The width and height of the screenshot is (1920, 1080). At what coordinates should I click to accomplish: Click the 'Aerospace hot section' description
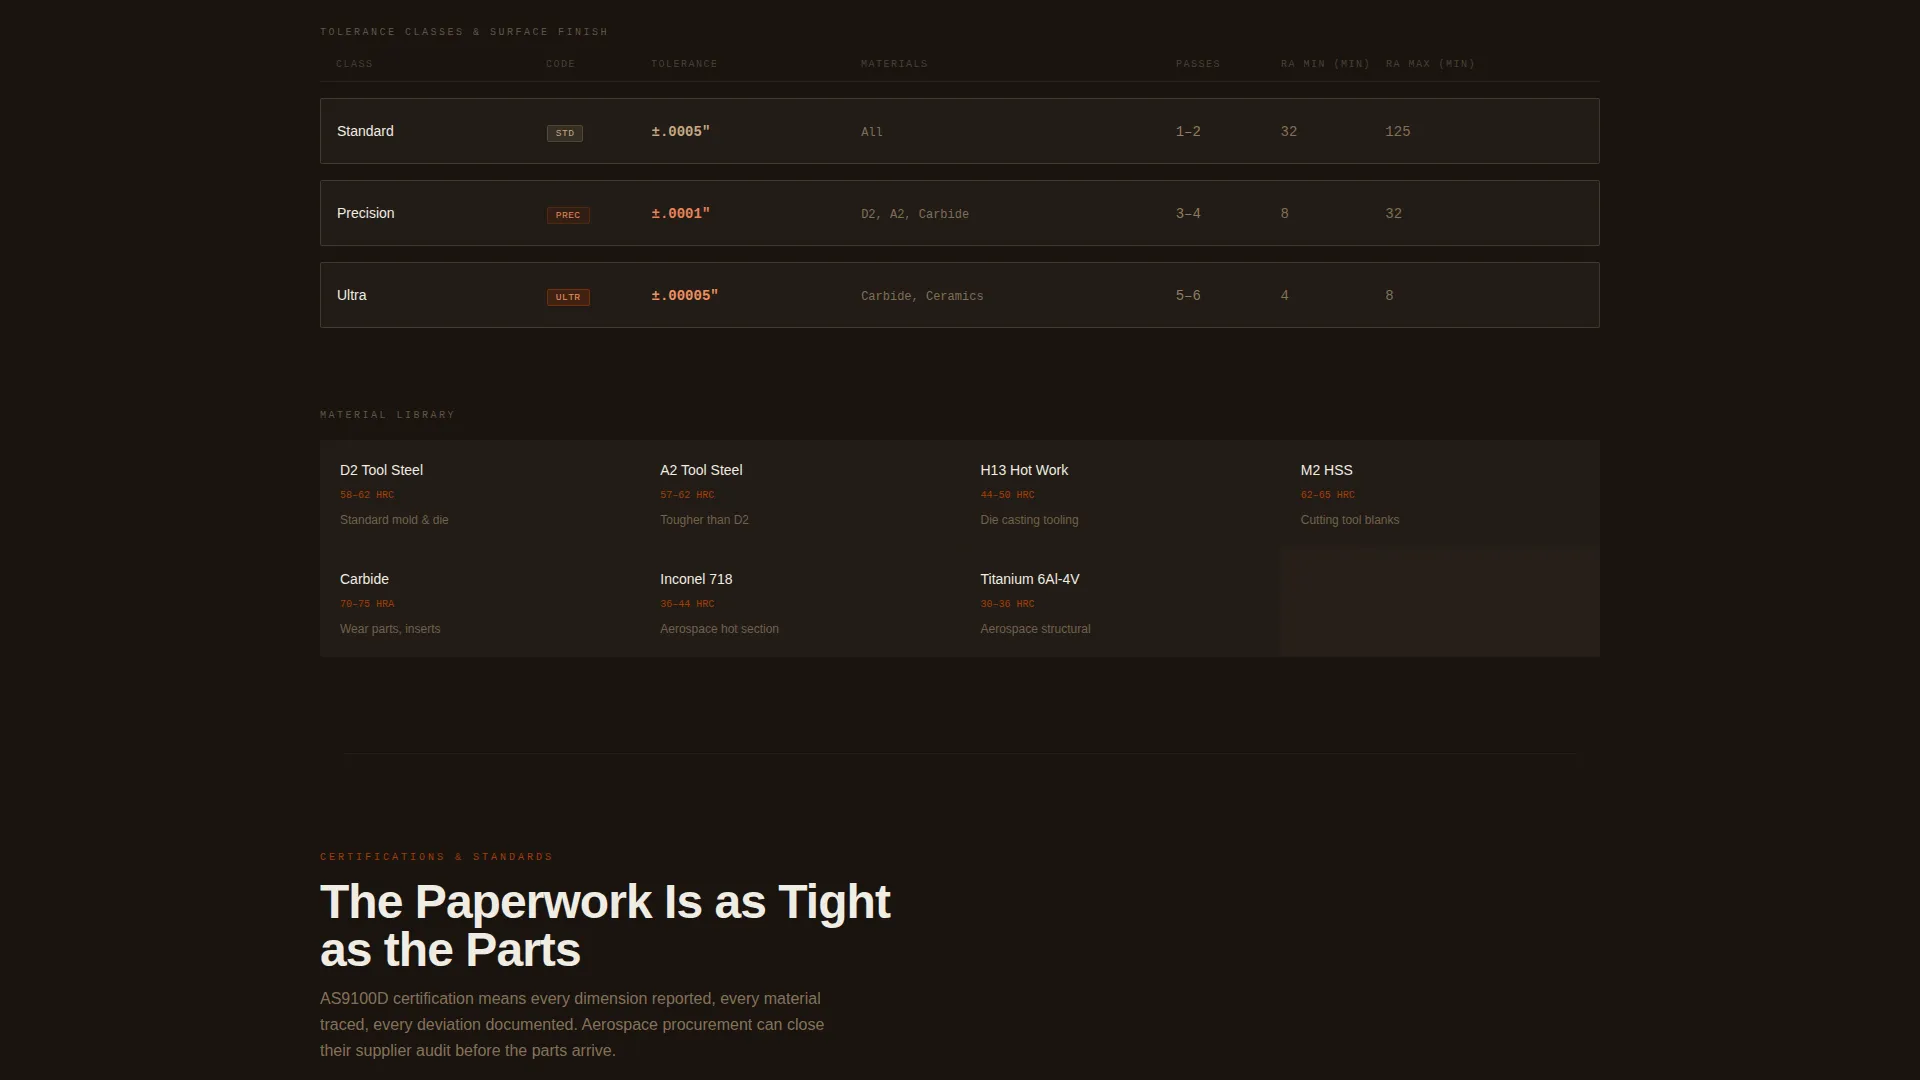point(719,629)
